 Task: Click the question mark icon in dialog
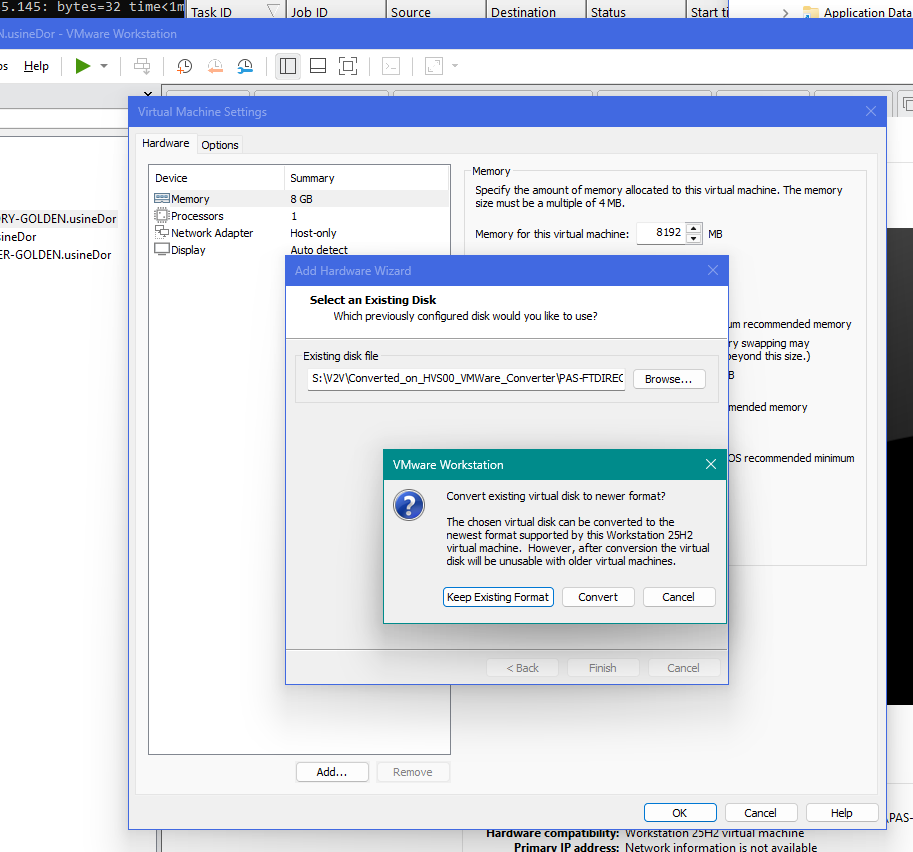click(x=409, y=505)
